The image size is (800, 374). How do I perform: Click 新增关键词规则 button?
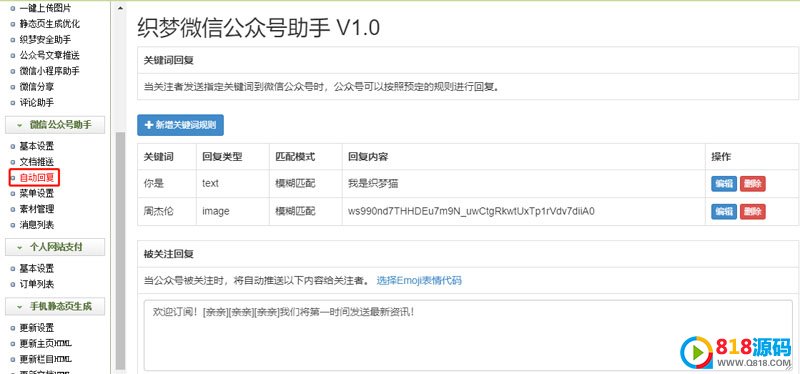click(x=181, y=125)
